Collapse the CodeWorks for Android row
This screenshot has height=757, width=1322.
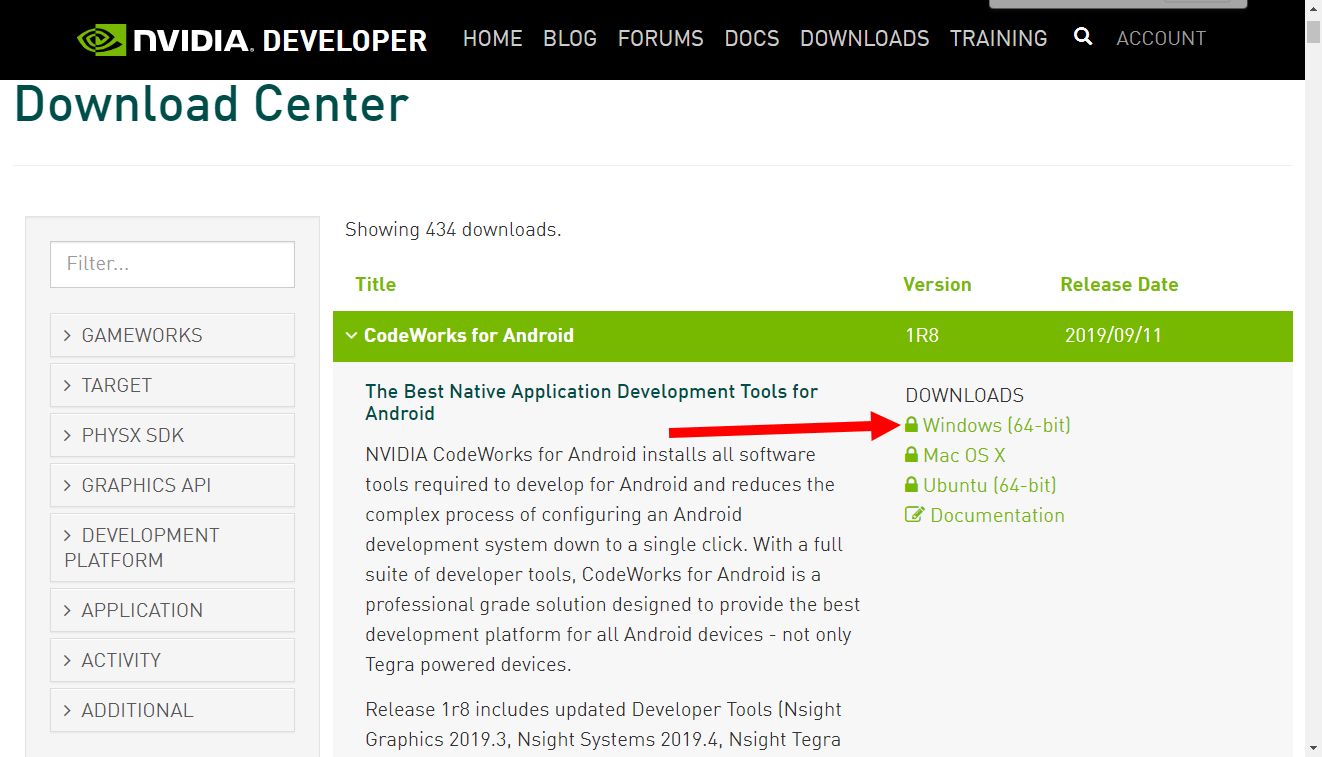[812, 336]
